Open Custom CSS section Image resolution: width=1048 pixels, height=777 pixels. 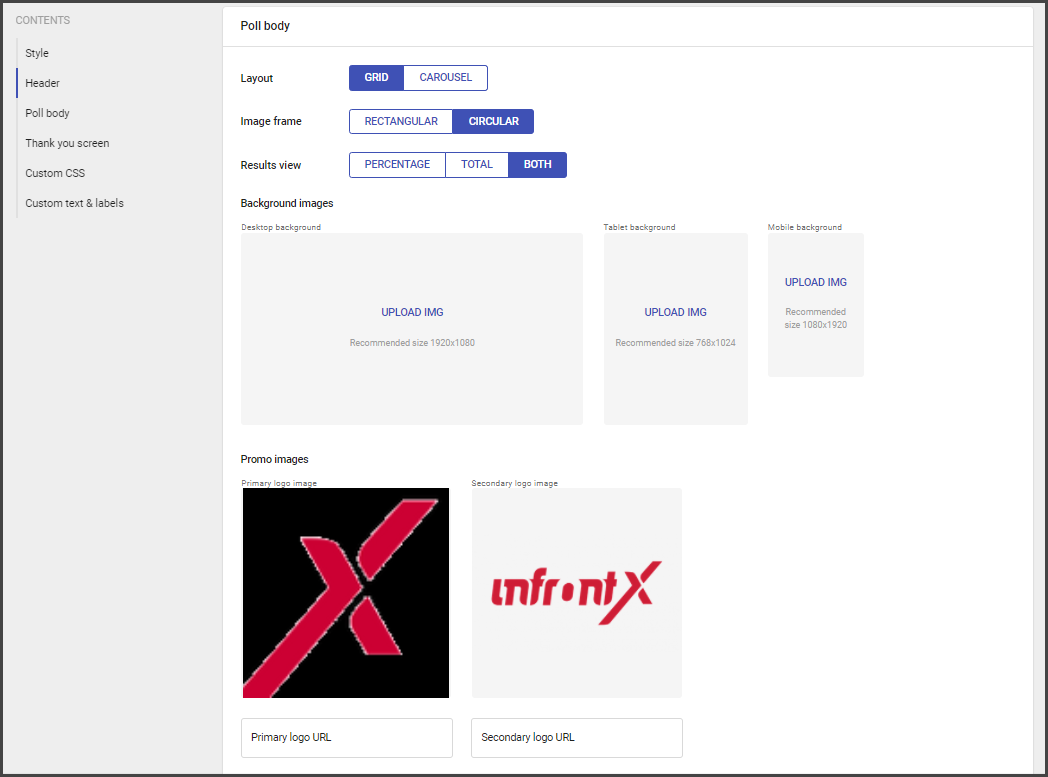[x=55, y=173]
